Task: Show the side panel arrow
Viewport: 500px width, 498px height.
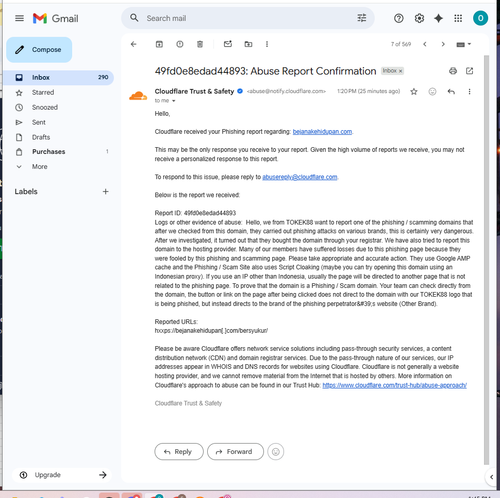Action: [x=492, y=477]
